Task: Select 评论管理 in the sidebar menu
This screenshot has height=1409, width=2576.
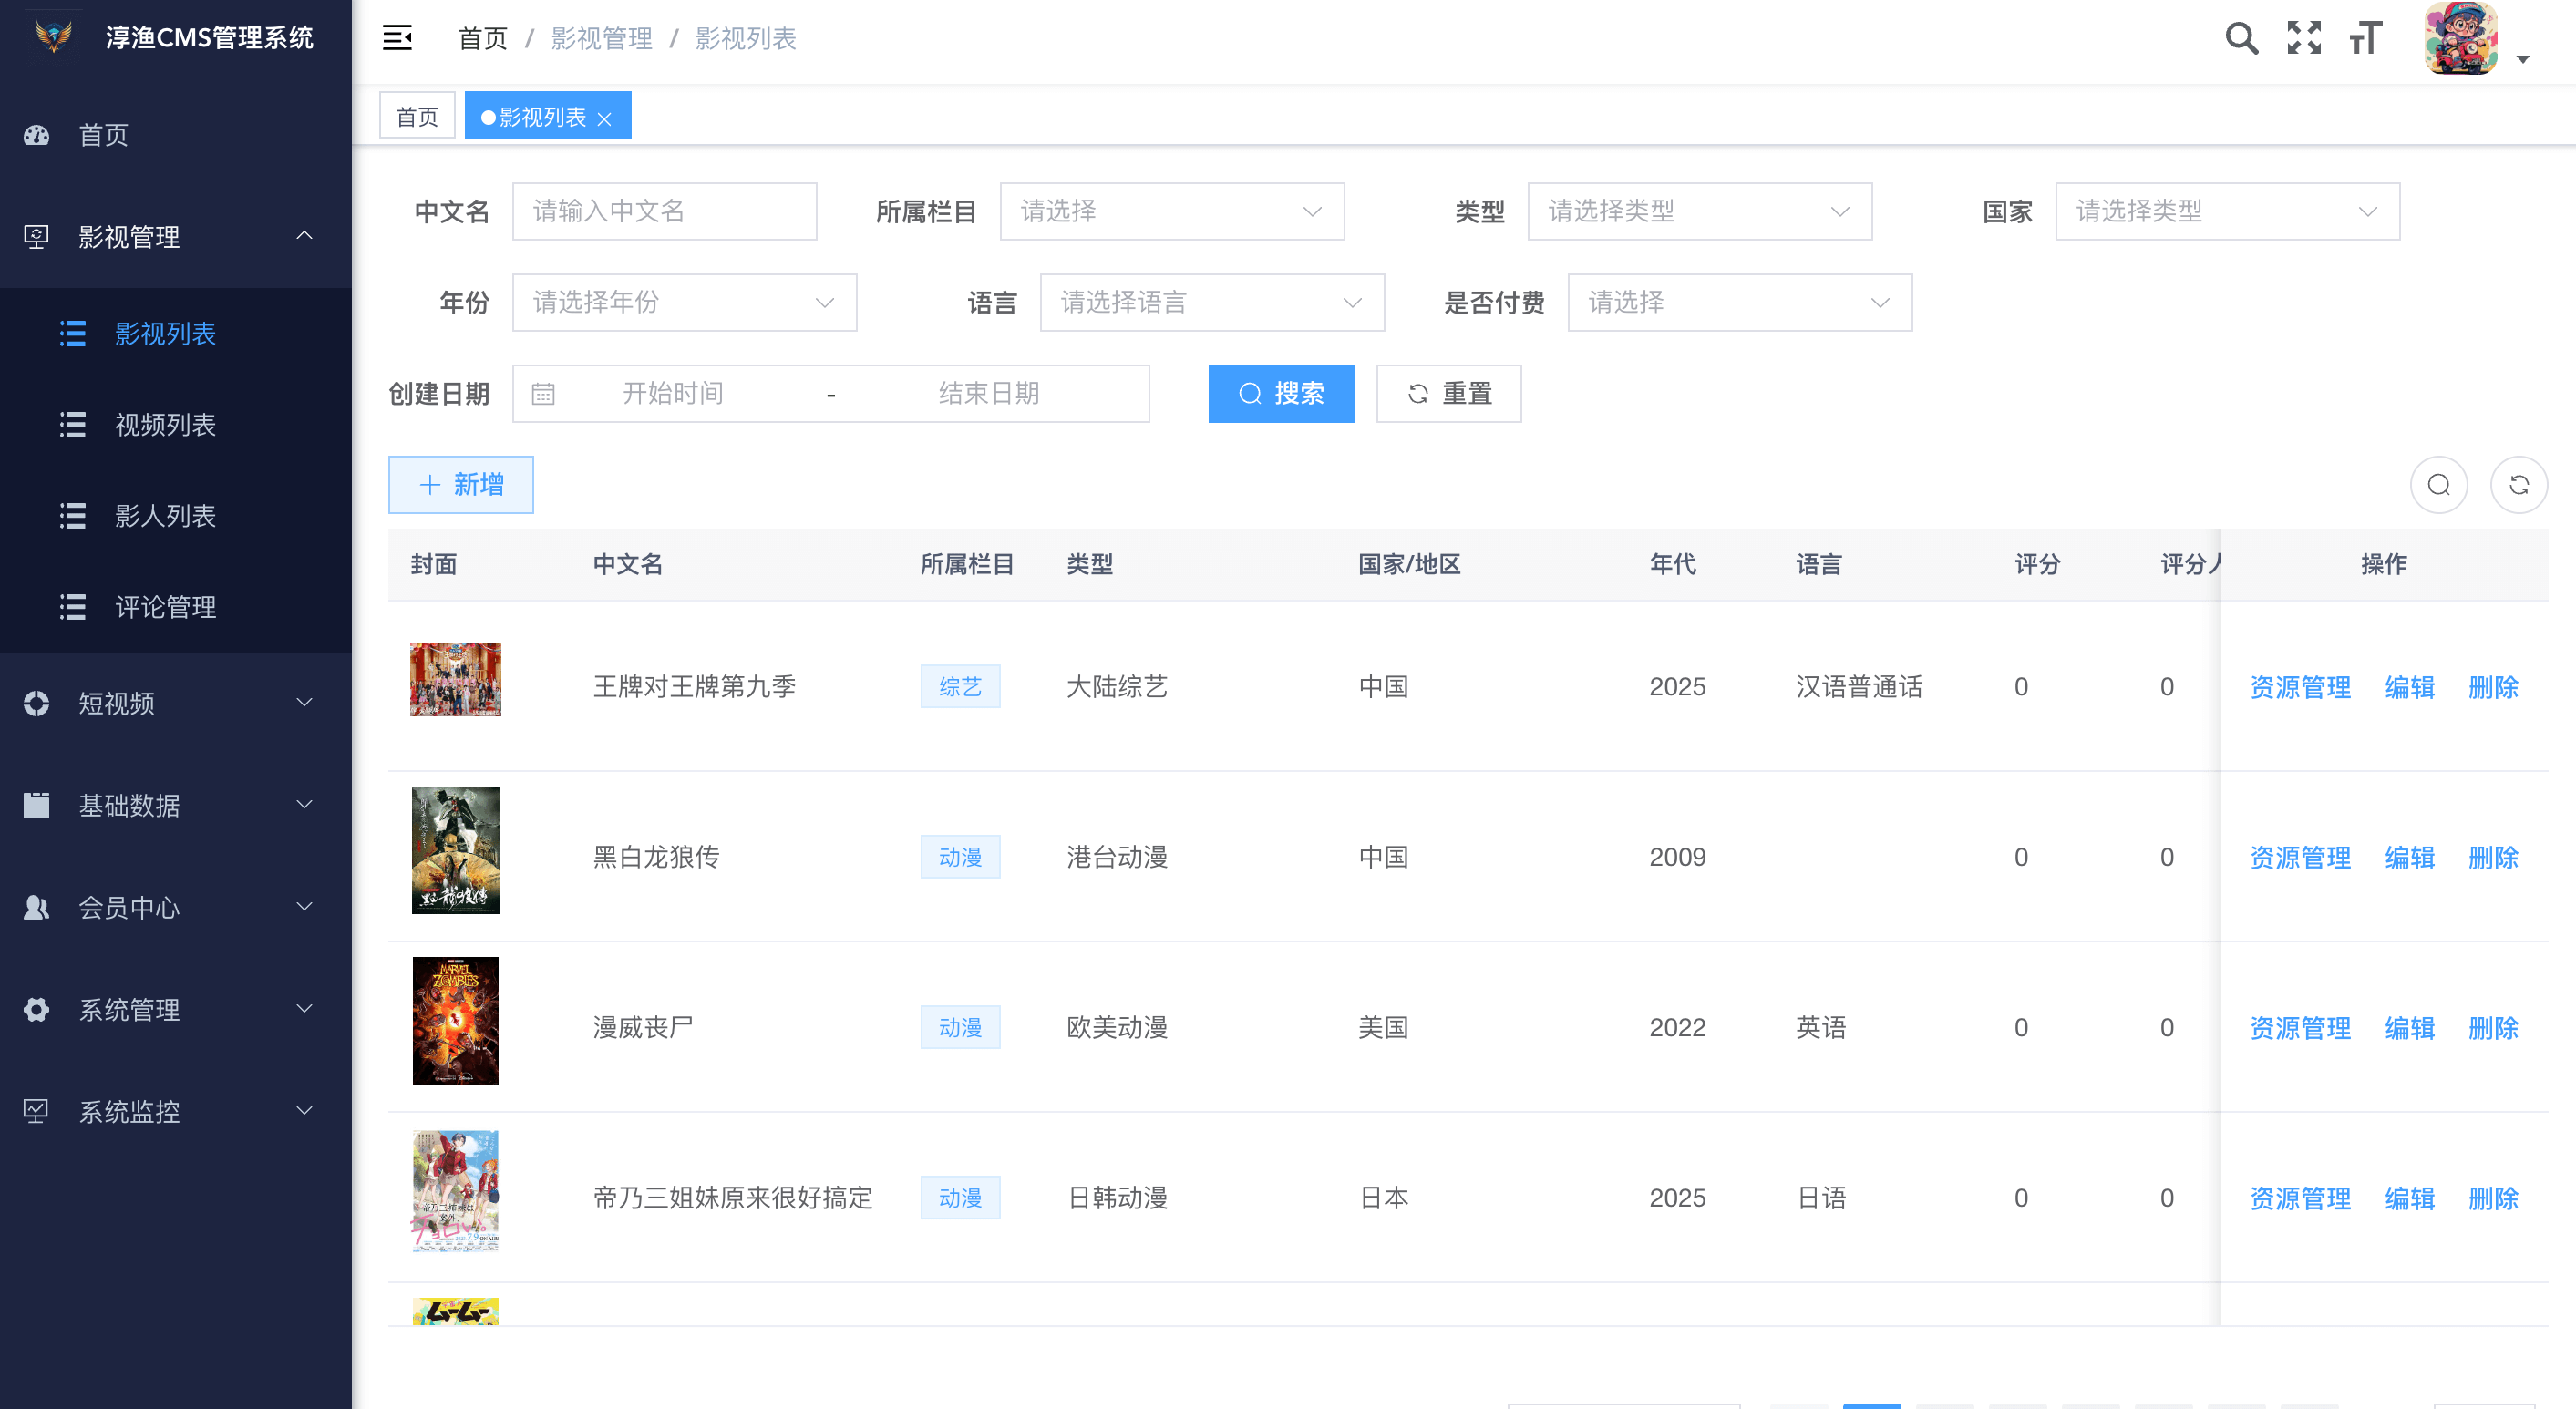Action: click(x=165, y=607)
